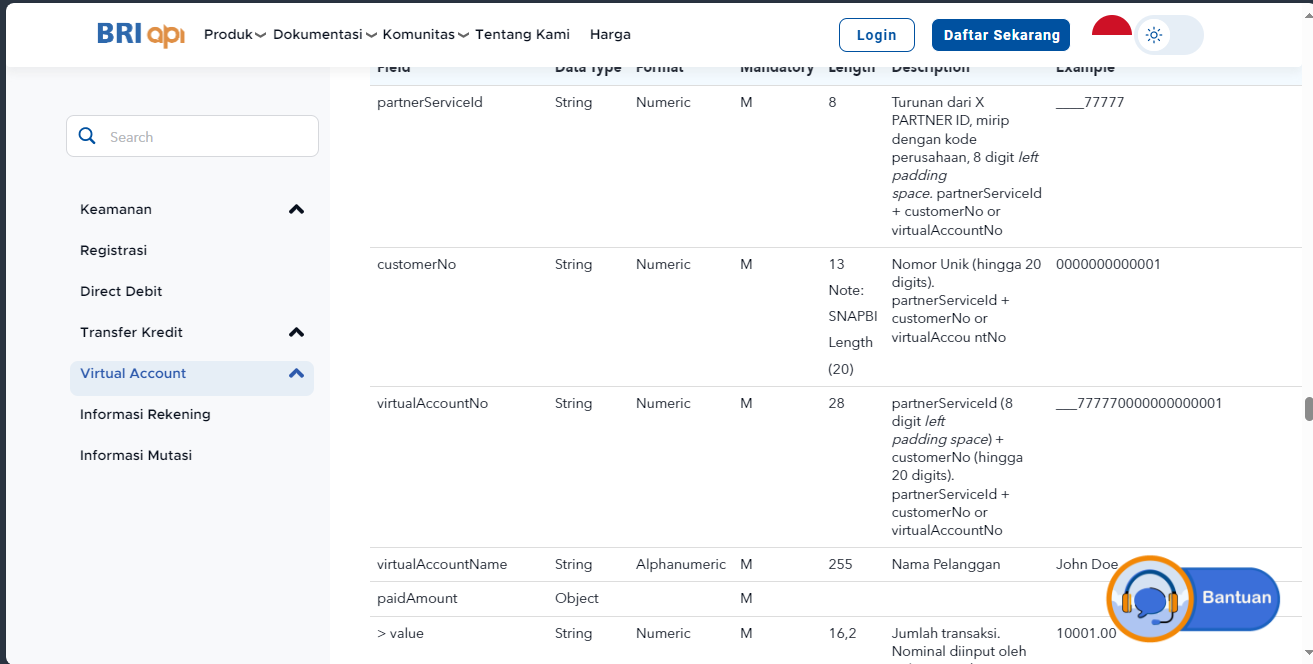Click the example value 10001.00
Viewport: 1313px width, 664px height.
(1086, 633)
